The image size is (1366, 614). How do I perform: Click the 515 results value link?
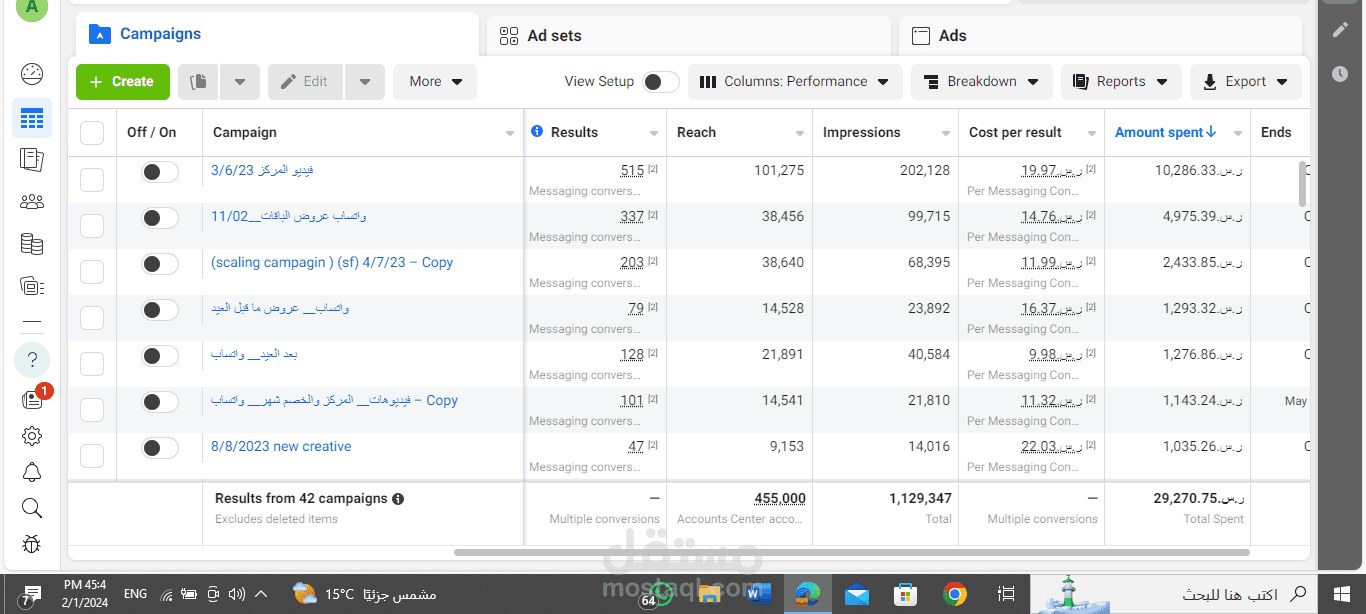coord(632,171)
